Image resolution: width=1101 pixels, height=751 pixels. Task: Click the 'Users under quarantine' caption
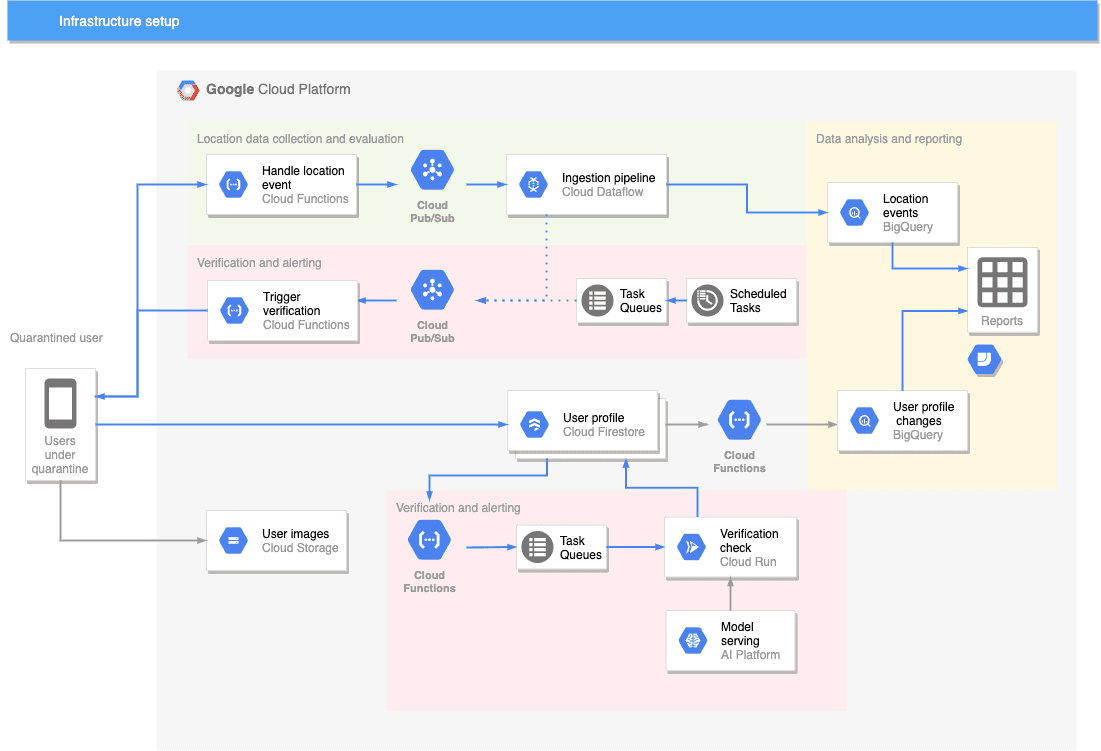click(x=60, y=455)
